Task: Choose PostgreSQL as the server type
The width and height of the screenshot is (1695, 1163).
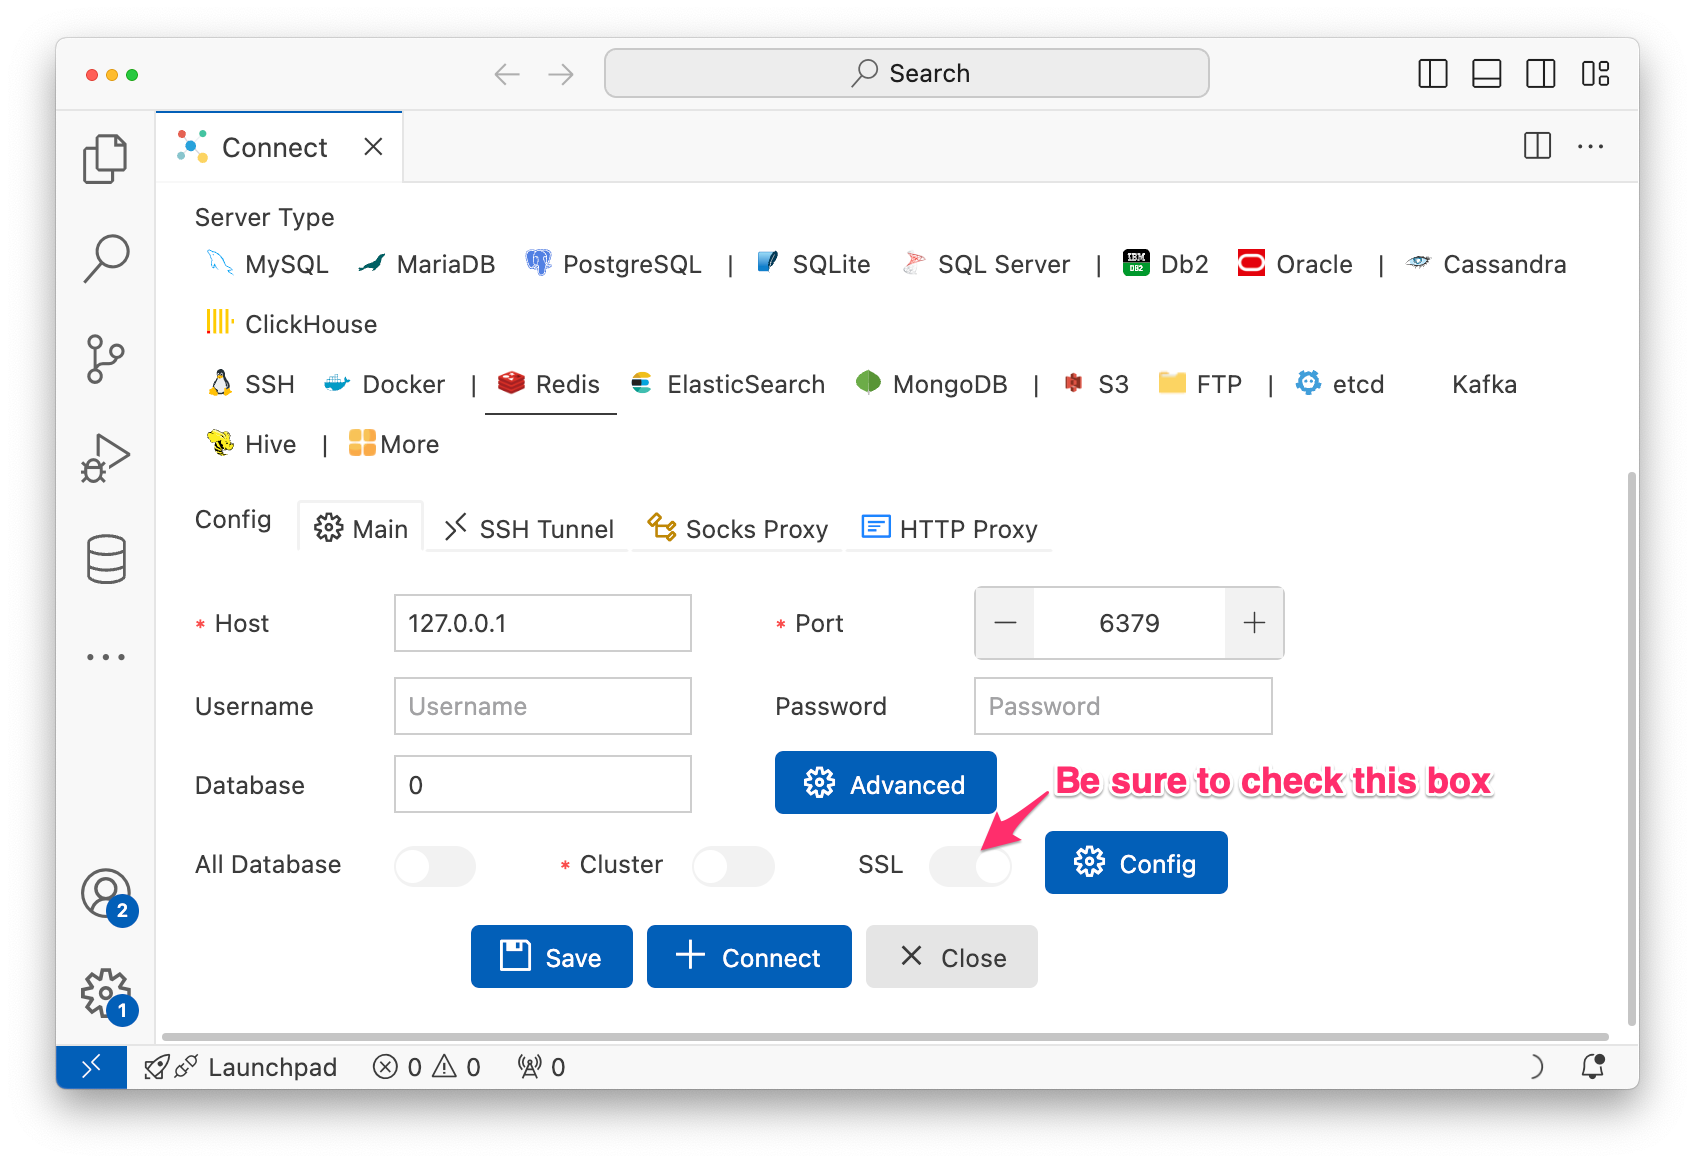Action: [631, 264]
